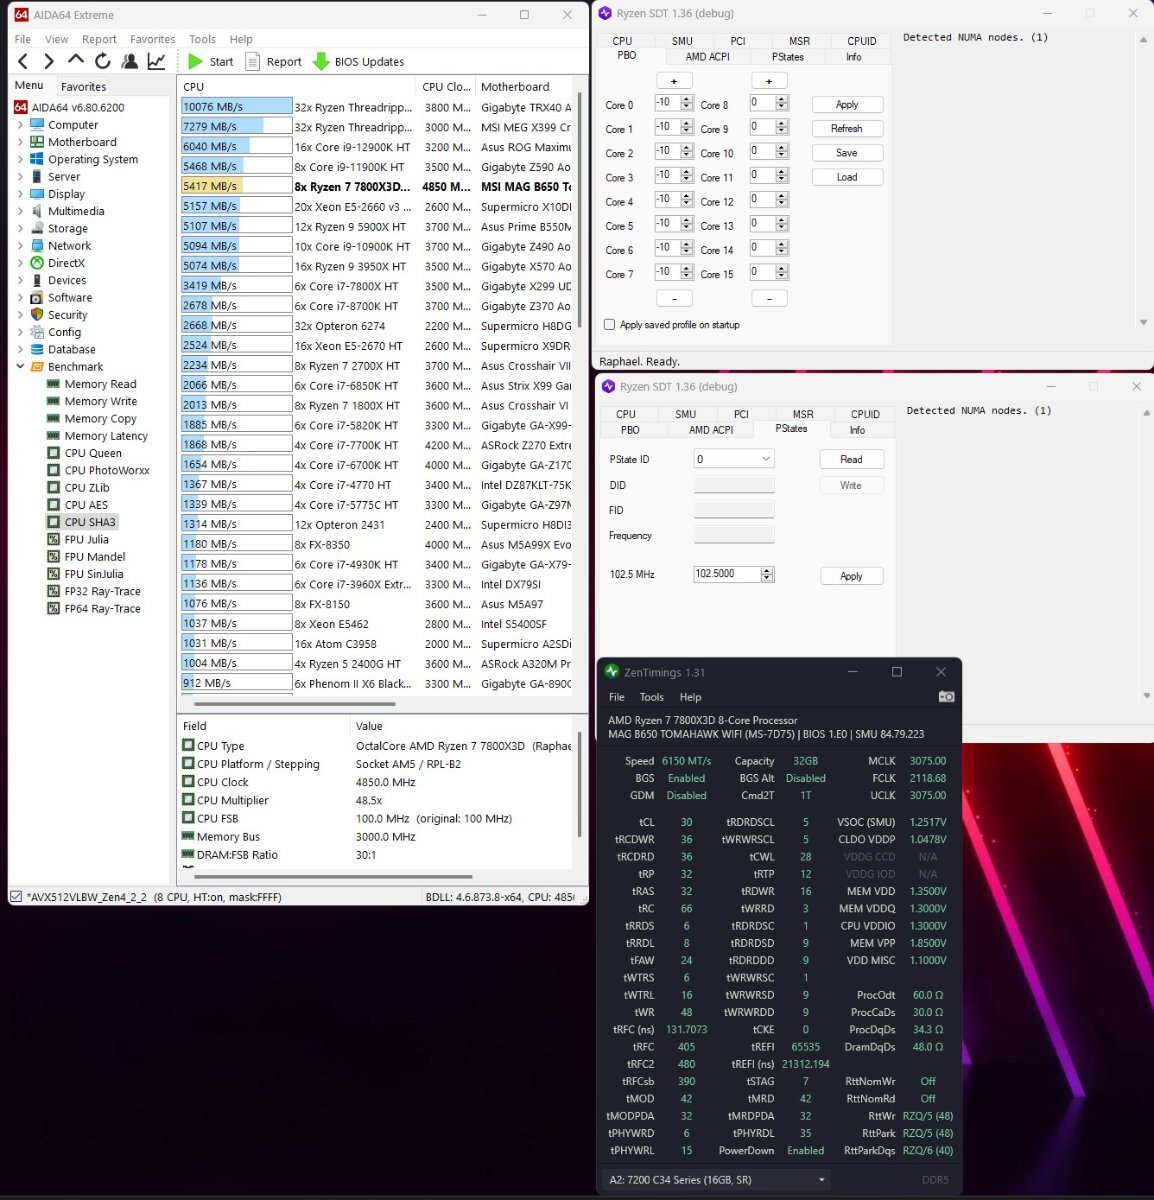Increment Core 0 offset stepper
This screenshot has width=1154, height=1200.
[x=687, y=100]
